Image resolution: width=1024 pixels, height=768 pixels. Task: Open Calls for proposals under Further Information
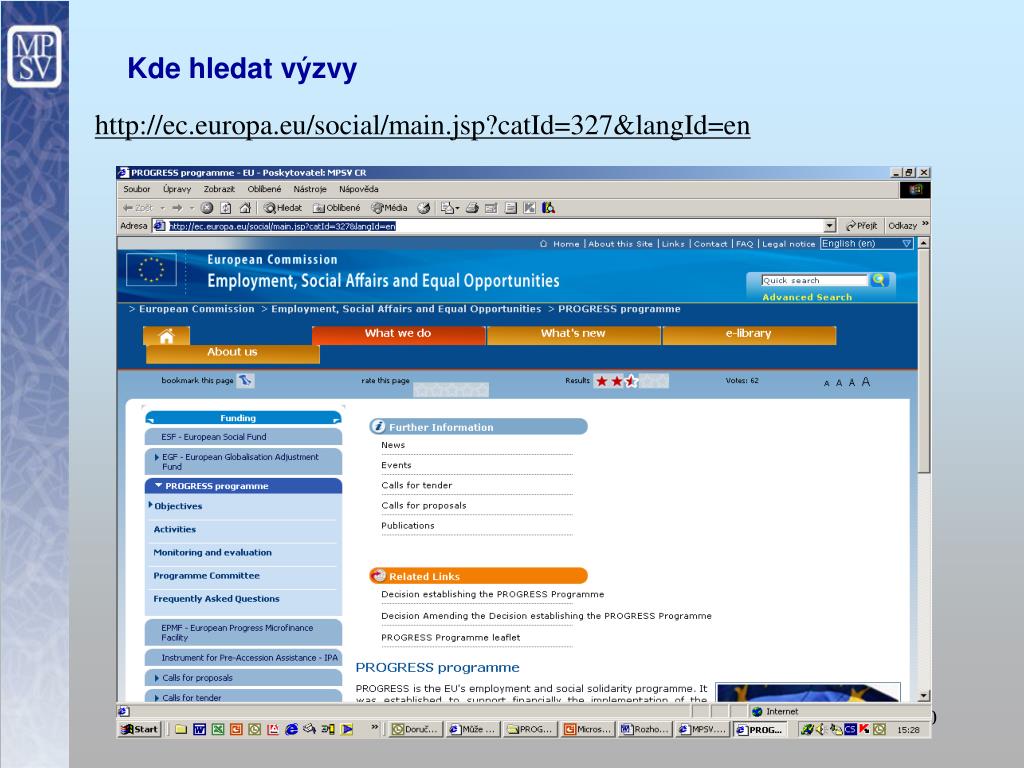tap(424, 505)
